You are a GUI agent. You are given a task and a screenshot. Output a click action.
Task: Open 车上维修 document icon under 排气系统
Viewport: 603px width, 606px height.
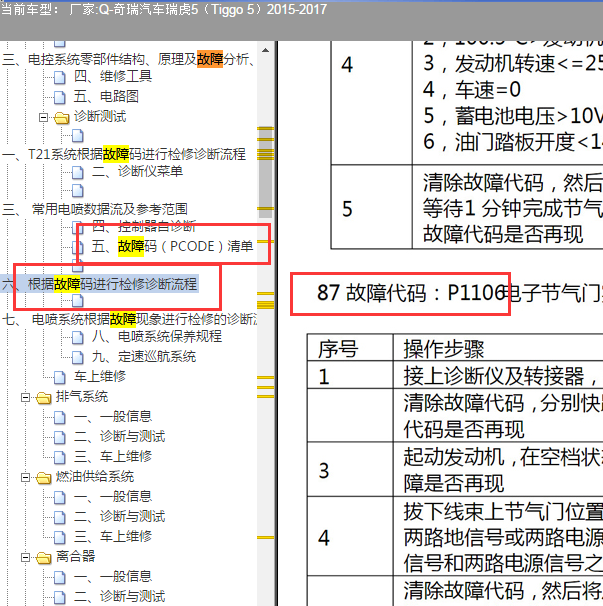60,457
